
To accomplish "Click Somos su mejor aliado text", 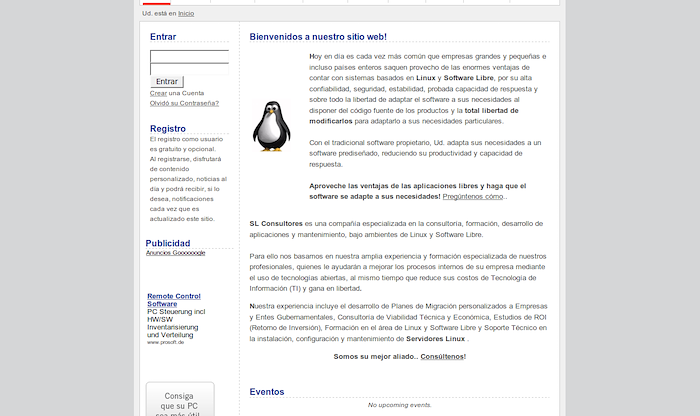I will tap(375, 357).
